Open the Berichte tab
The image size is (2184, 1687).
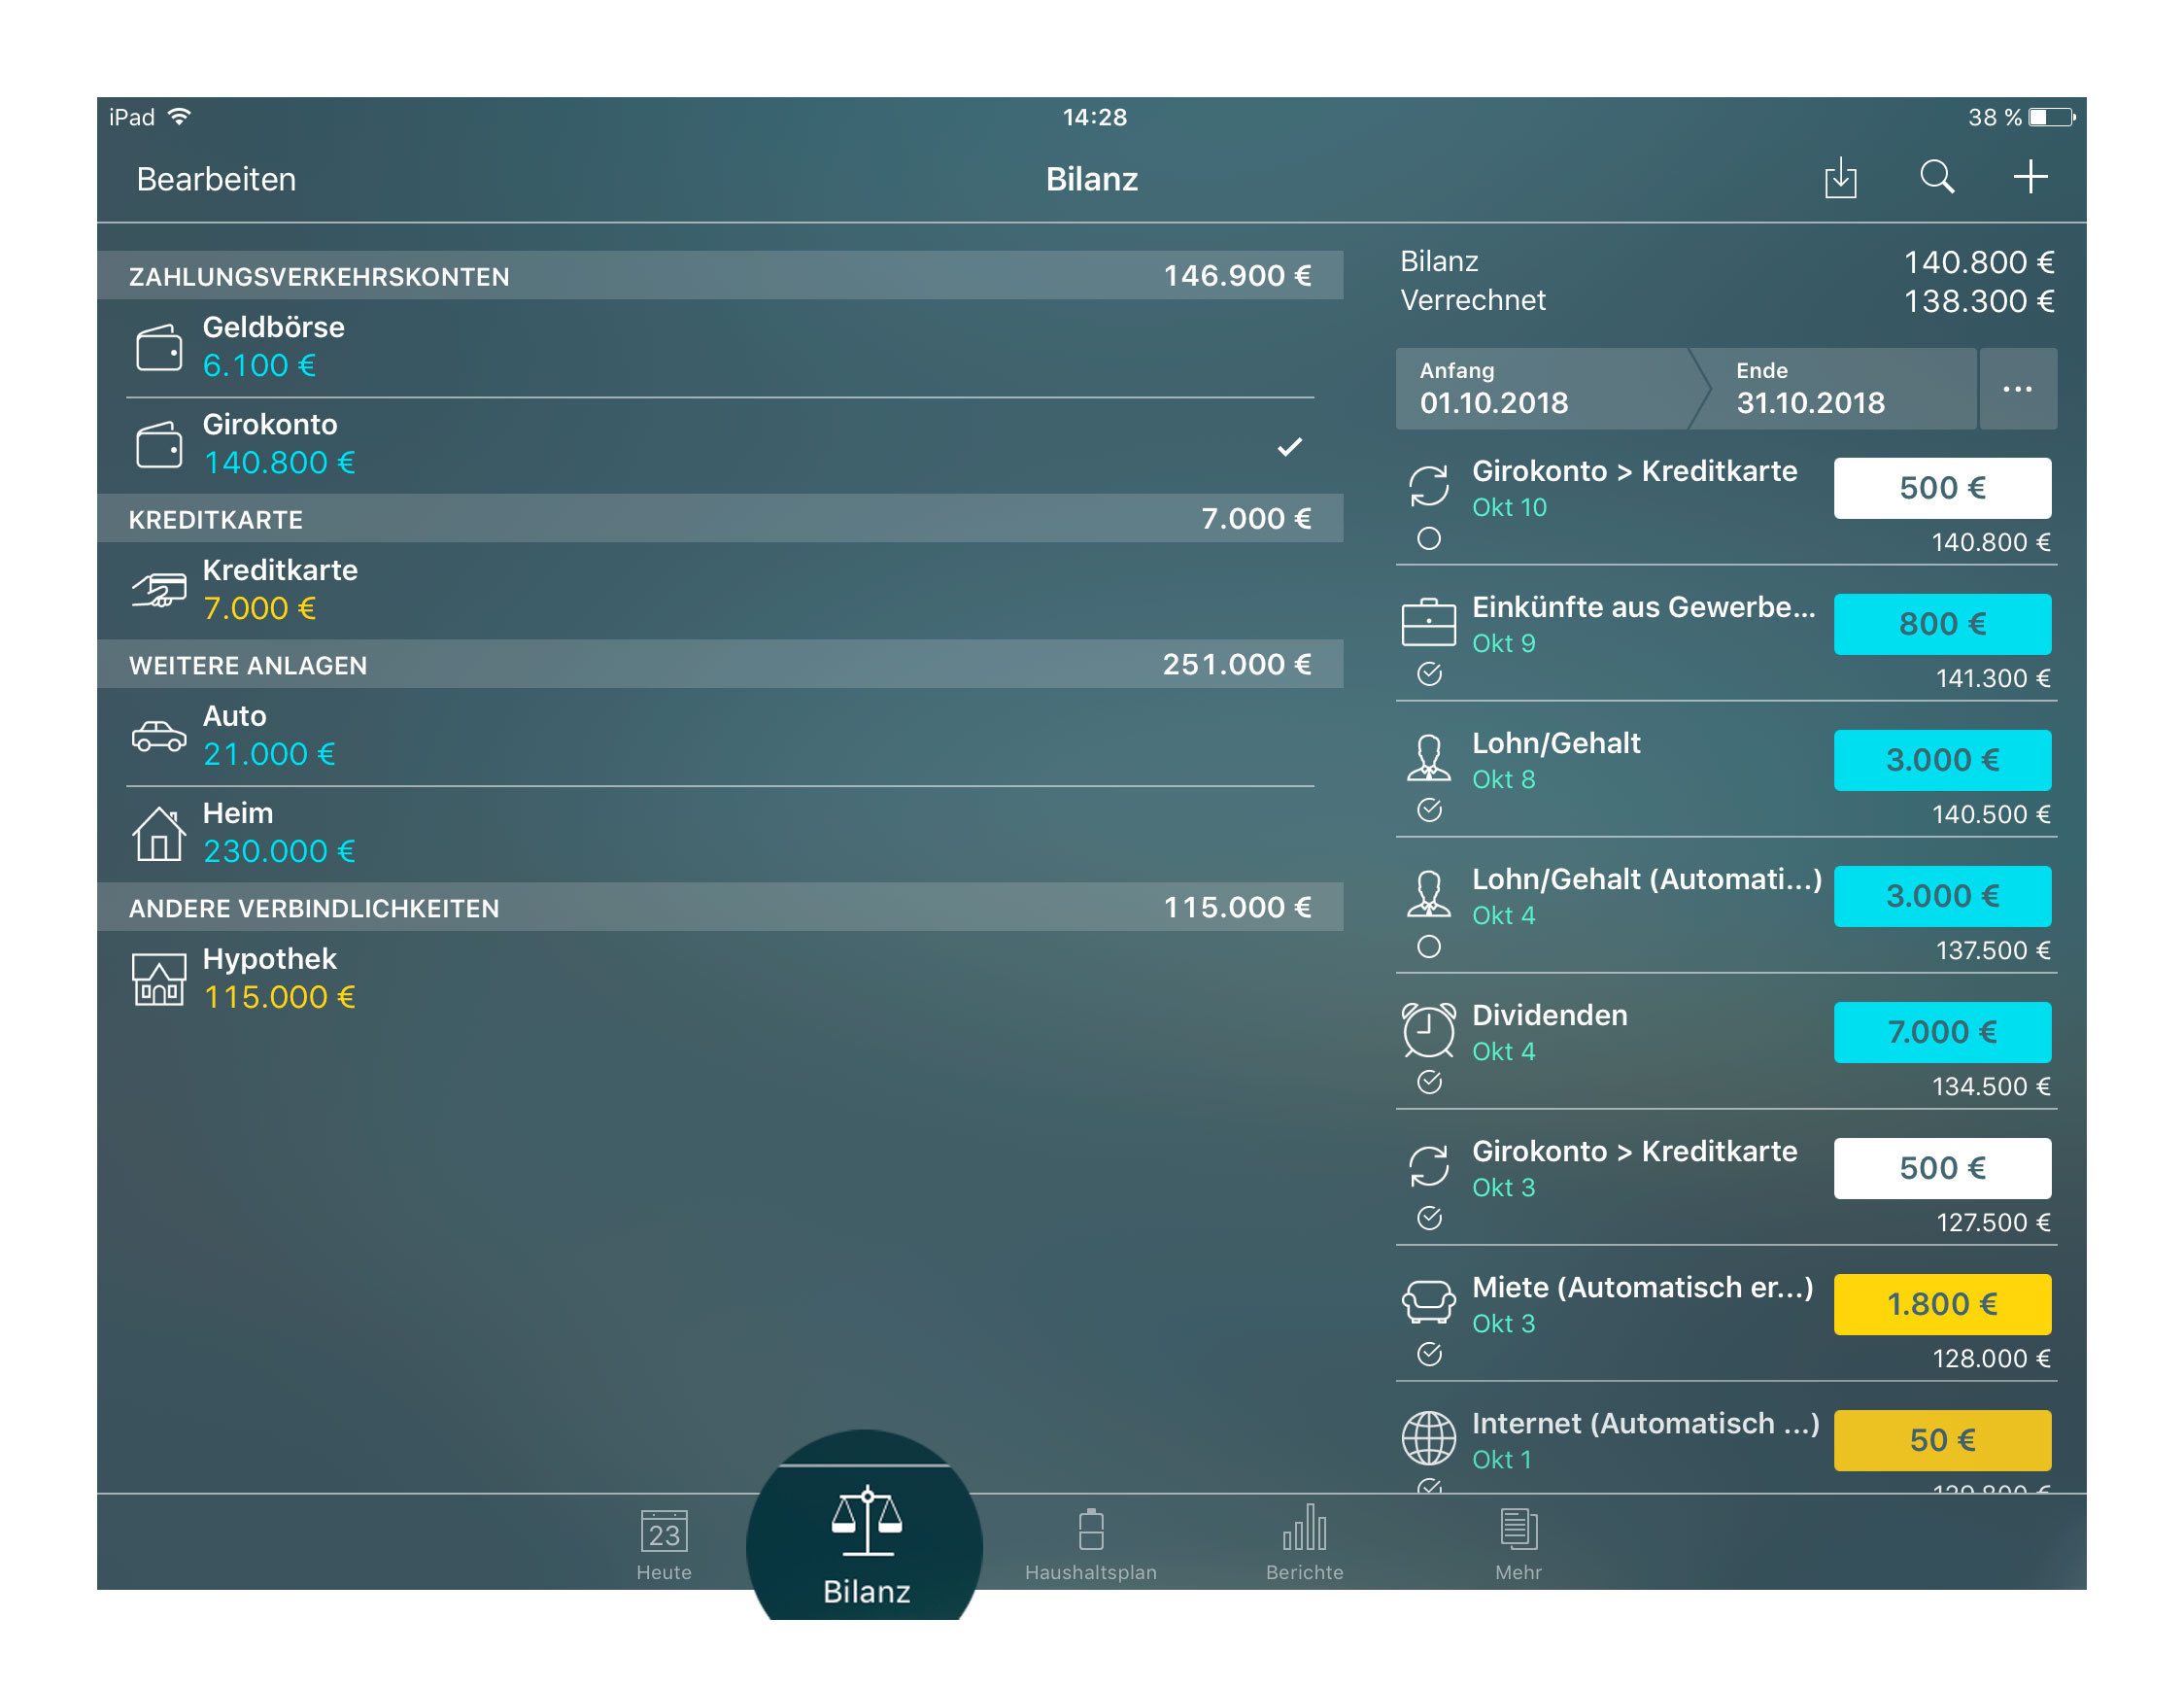pyautogui.click(x=1304, y=1544)
